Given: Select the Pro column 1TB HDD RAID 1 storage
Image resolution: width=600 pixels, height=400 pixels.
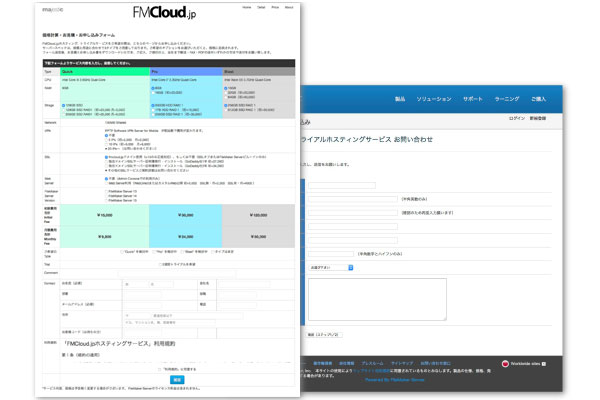Looking at the screenshot, I should tap(153, 110).
